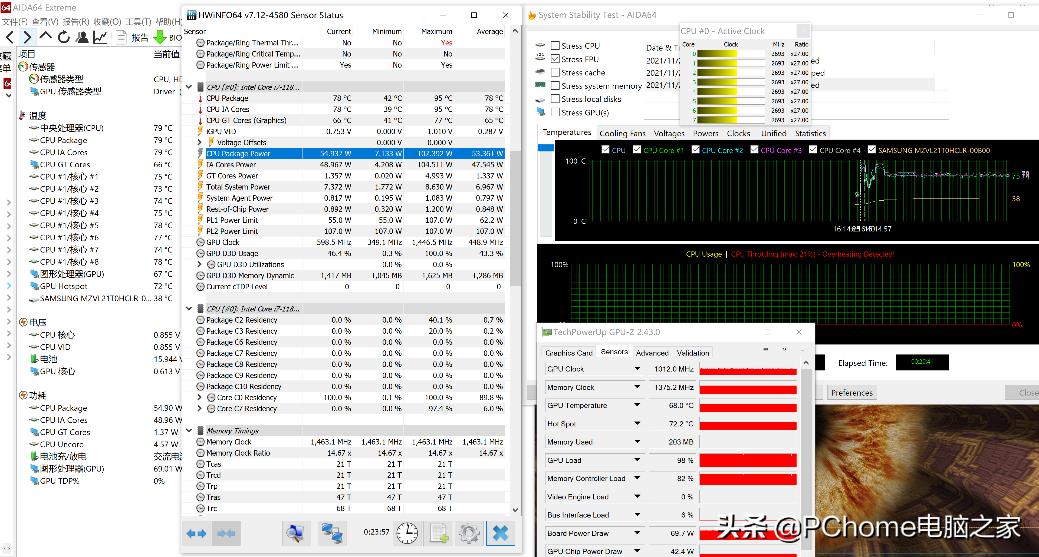The width and height of the screenshot is (1039, 557).
Task: Switch to Statistics tab
Action: (x=810, y=133)
